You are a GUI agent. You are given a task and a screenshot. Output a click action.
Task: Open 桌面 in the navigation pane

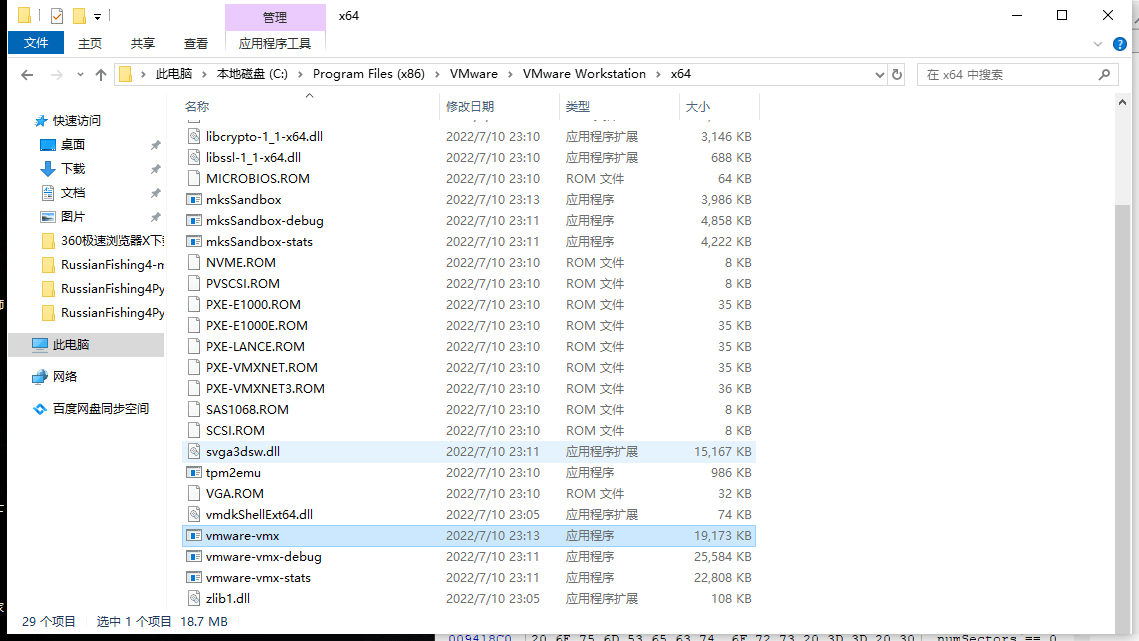tap(73, 145)
